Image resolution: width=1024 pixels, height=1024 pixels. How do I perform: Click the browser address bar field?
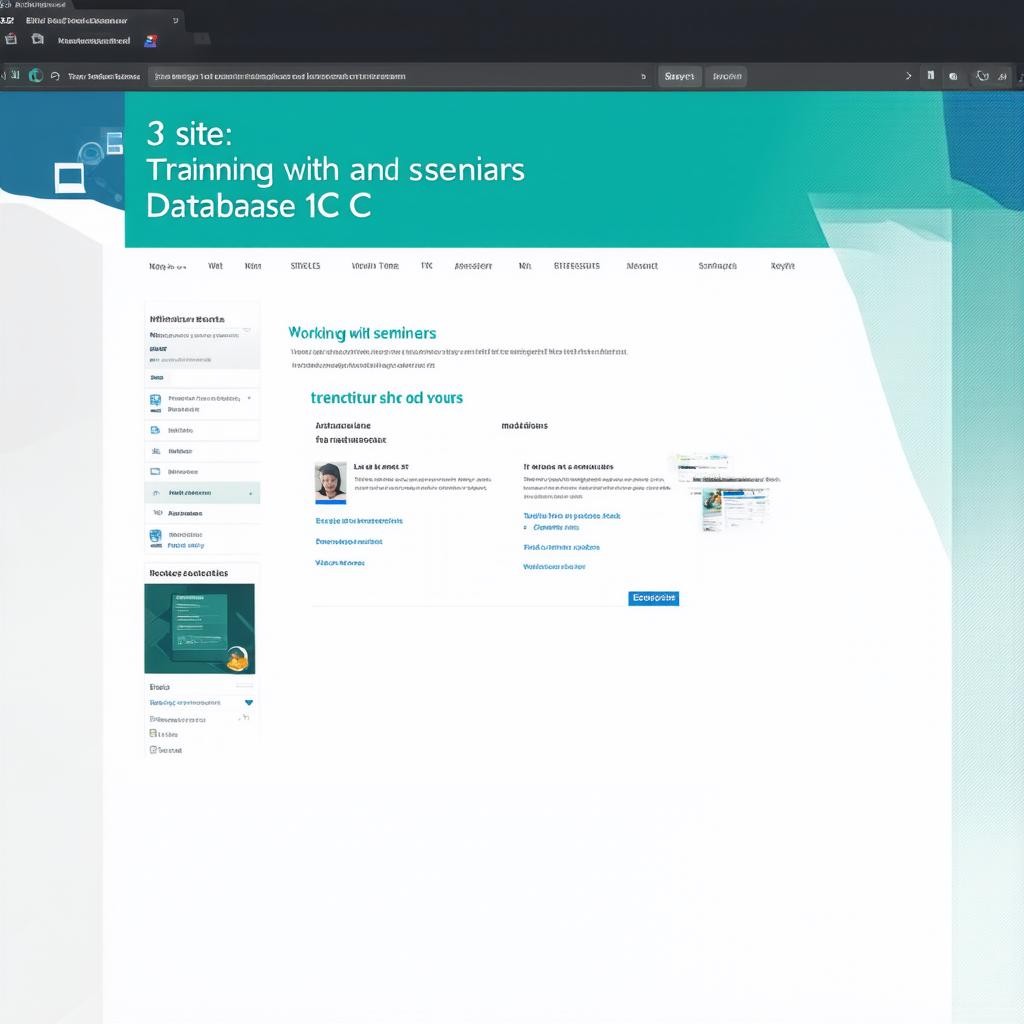400,76
